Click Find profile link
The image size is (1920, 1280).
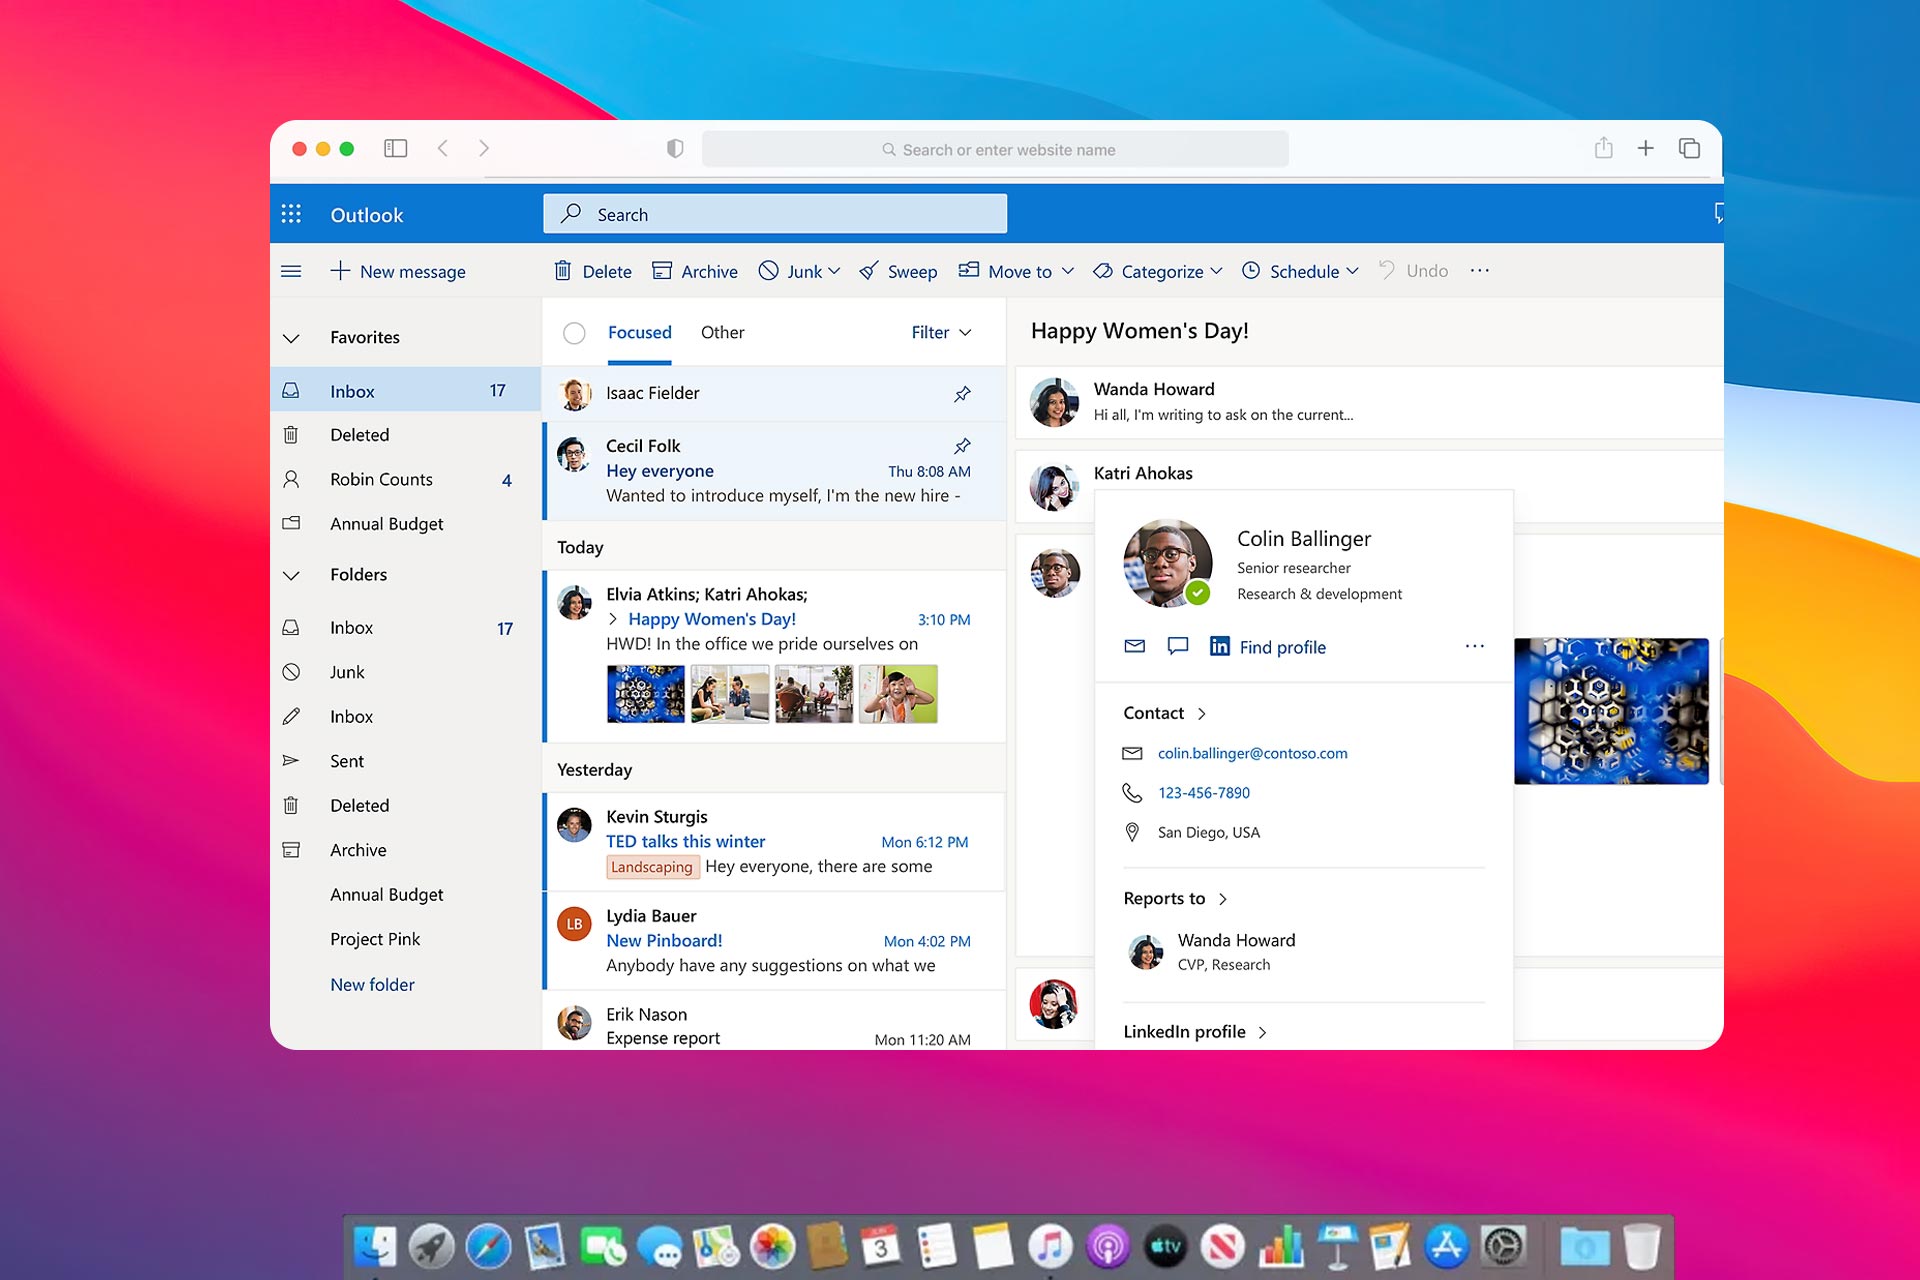tap(1283, 647)
